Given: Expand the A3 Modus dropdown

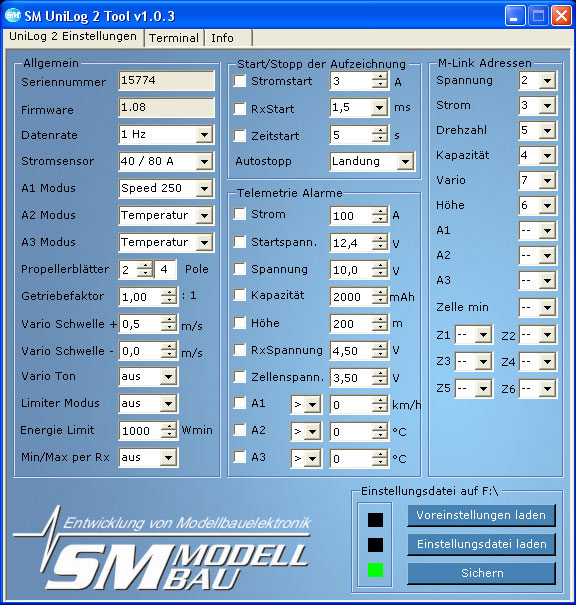Looking at the screenshot, I should tap(204, 242).
